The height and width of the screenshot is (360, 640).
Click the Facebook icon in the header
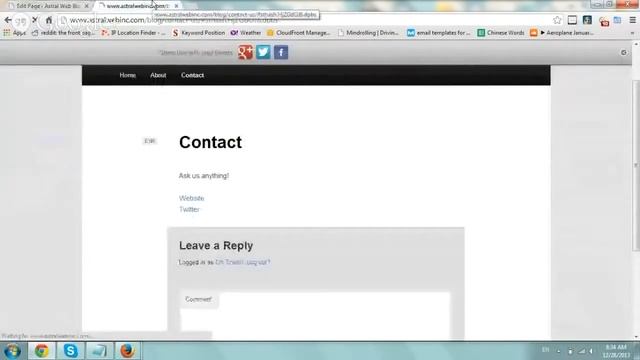tap(281, 52)
